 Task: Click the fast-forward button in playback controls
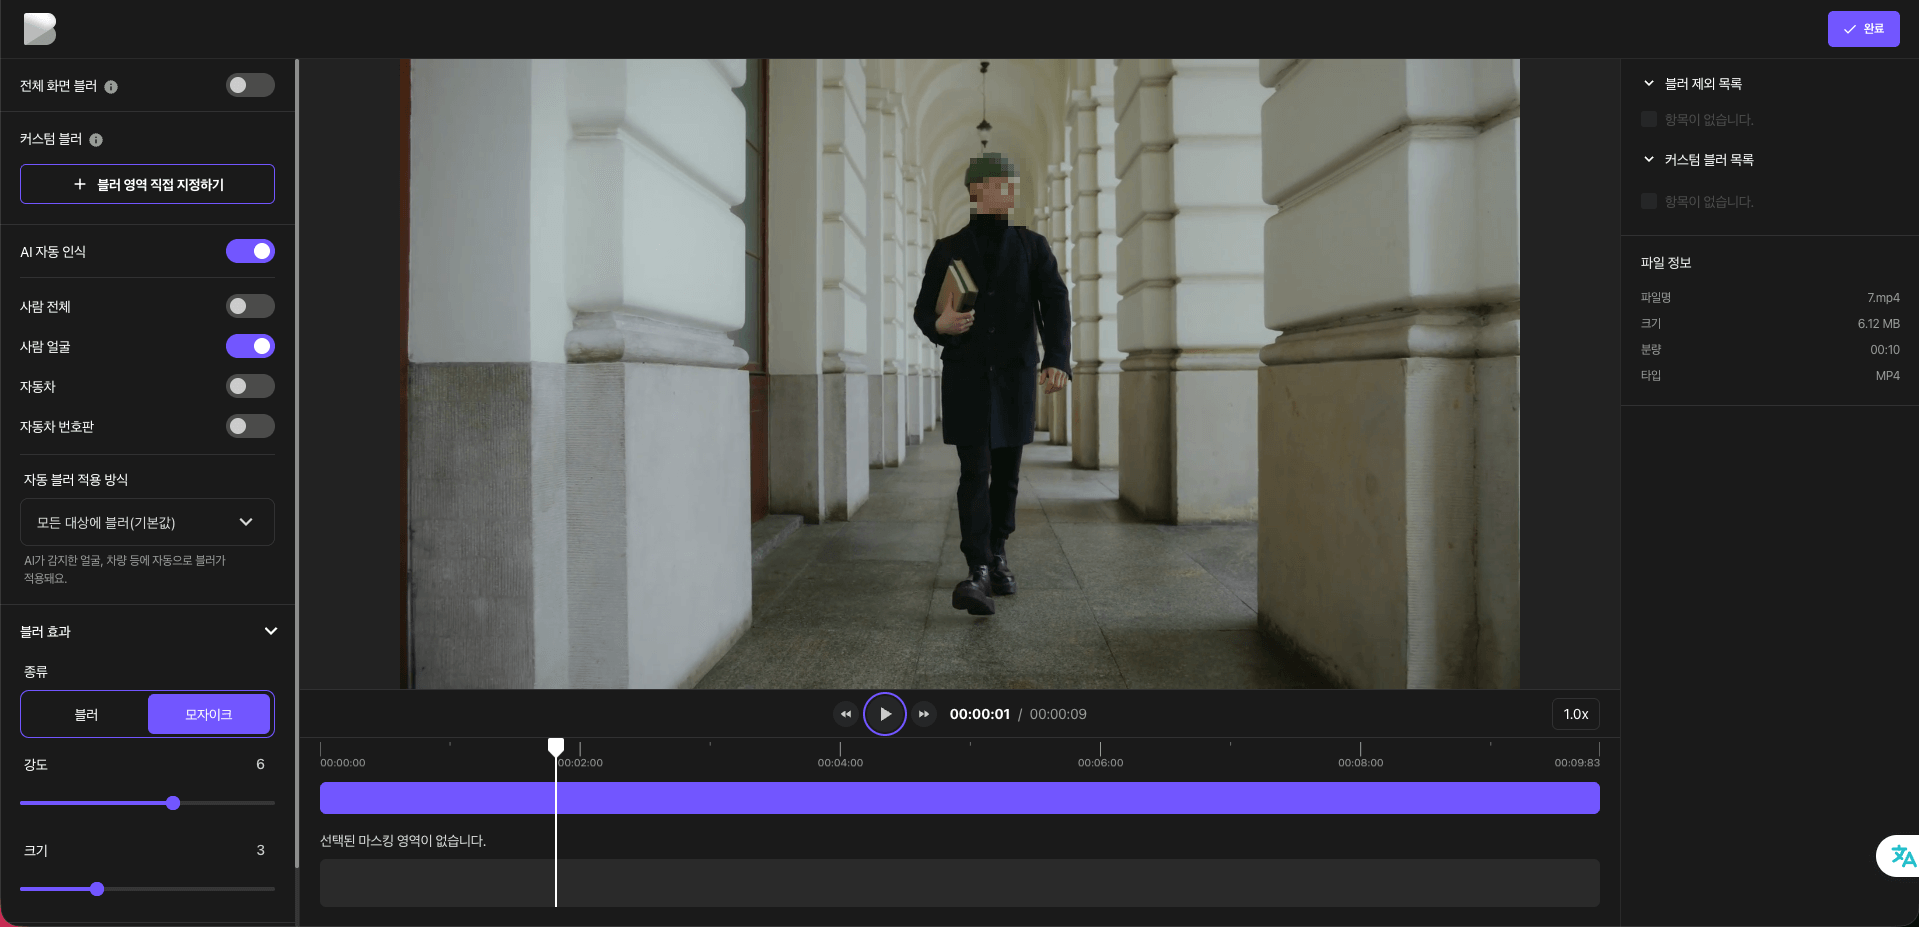tap(924, 714)
